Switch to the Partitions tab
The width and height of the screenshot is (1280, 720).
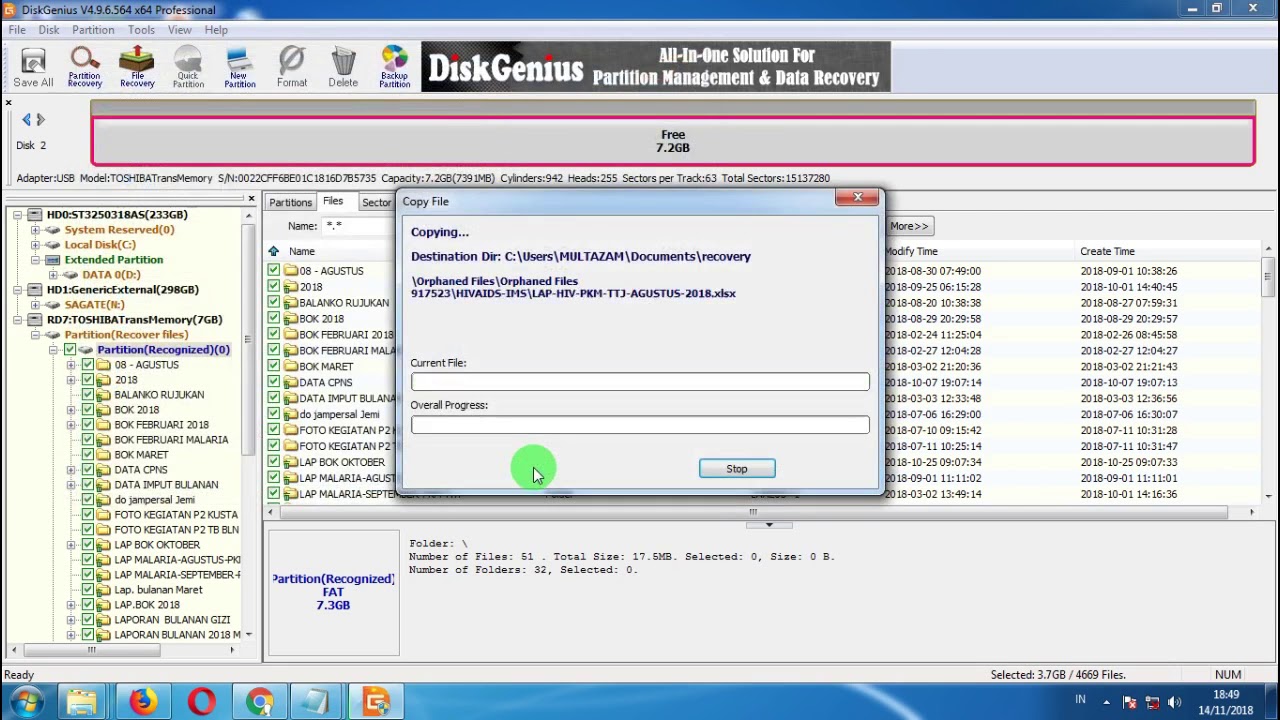(x=290, y=202)
